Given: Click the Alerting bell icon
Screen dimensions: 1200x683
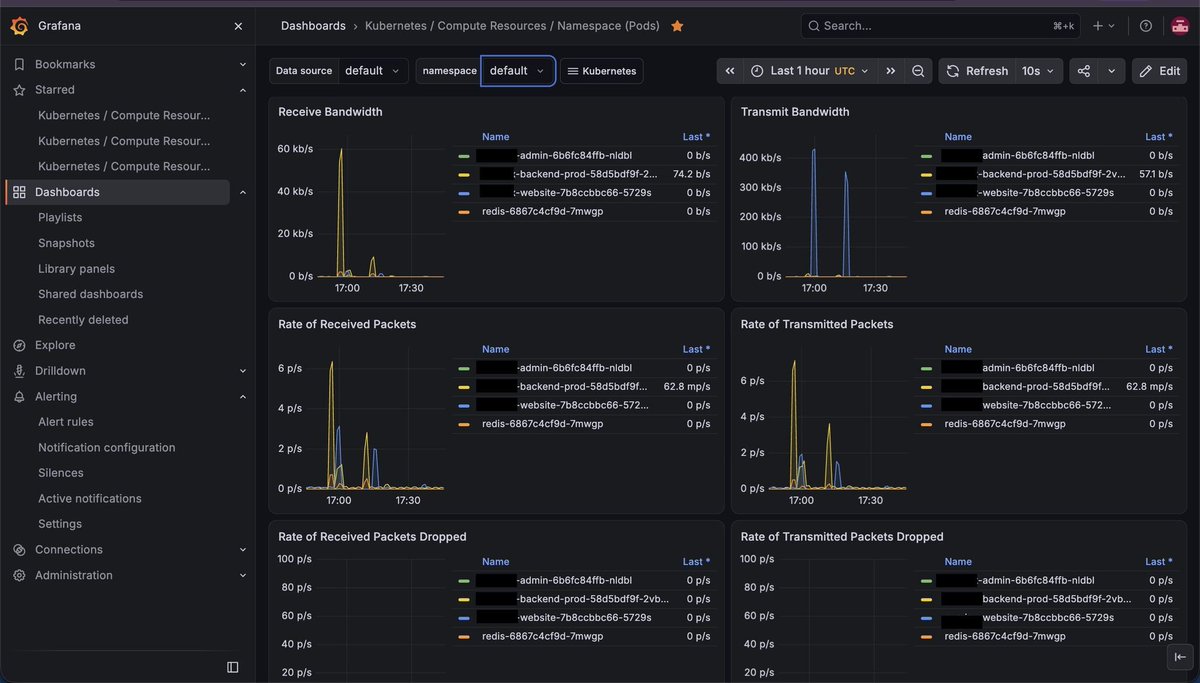Looking at the screenshot, I should pyautogui.click(x=19, y=397).
